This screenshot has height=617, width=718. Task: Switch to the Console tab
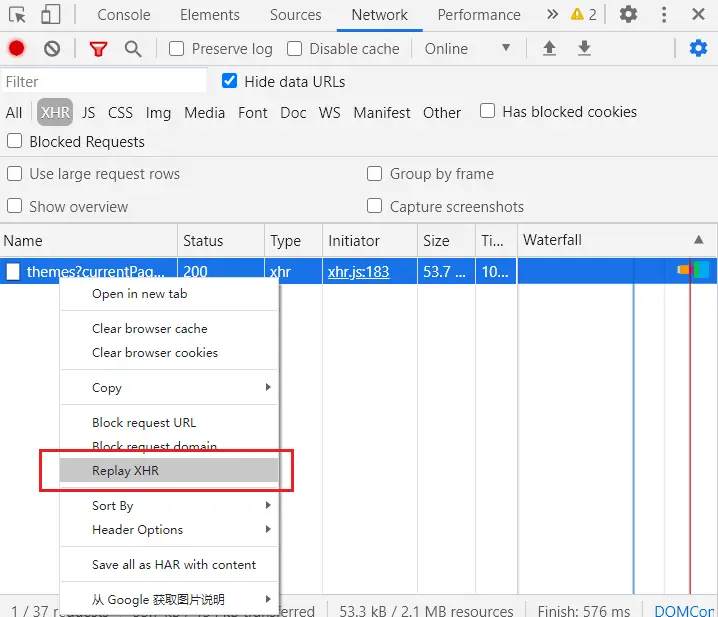tap(124, 15)
